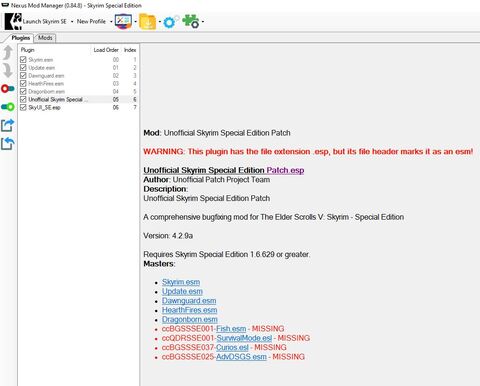
Task: Expand the tools icon dropdown arrow
Action: pos(135,22)
